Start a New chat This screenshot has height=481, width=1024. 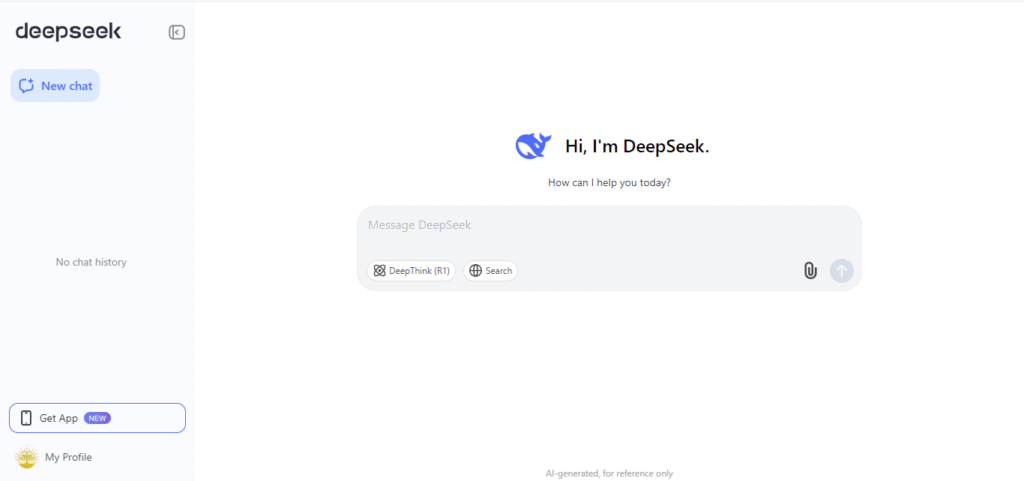(x=55, y=85)
